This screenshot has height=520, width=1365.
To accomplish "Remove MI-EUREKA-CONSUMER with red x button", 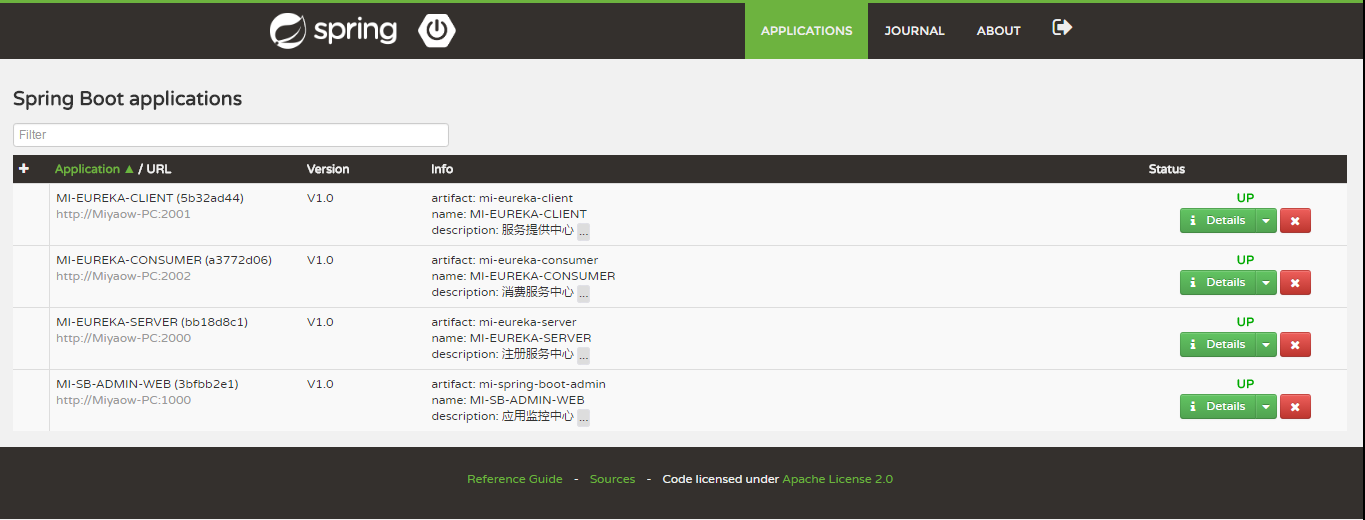I will (1295, 283).
